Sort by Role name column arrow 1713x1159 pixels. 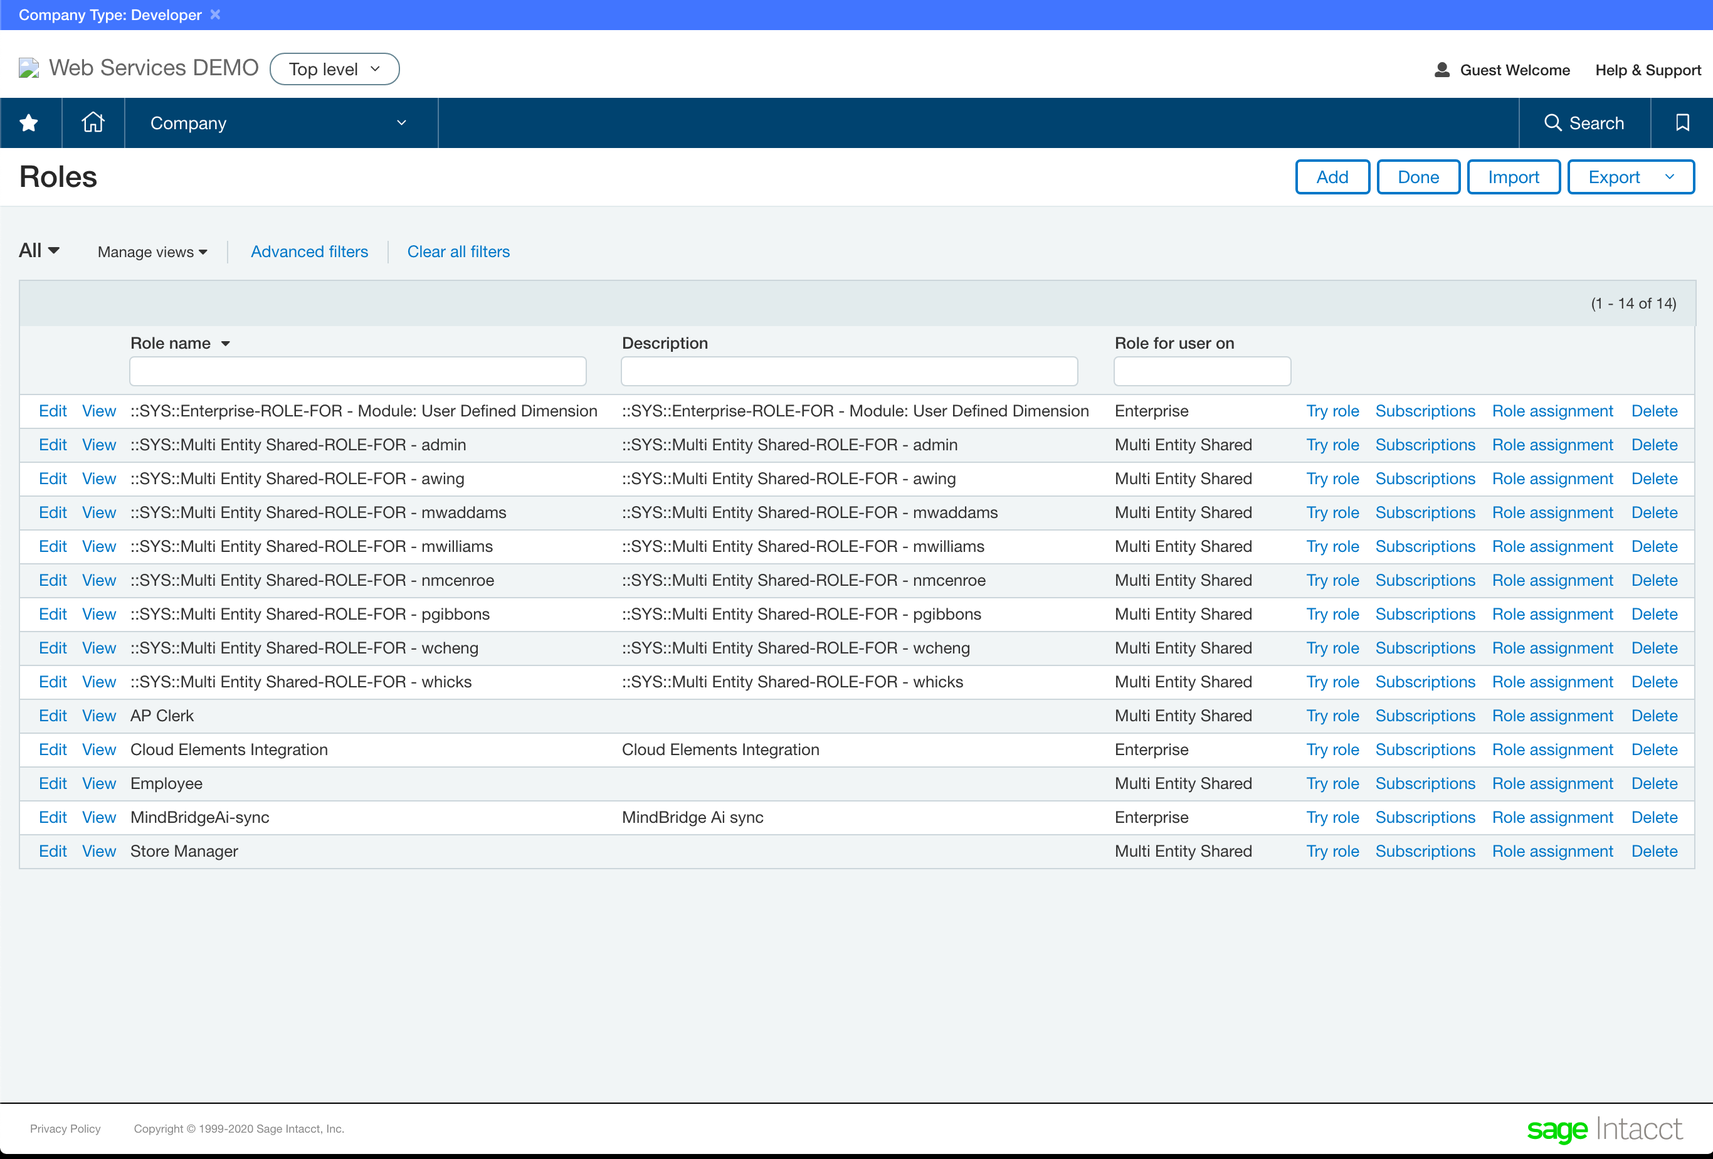pos(226,343)
